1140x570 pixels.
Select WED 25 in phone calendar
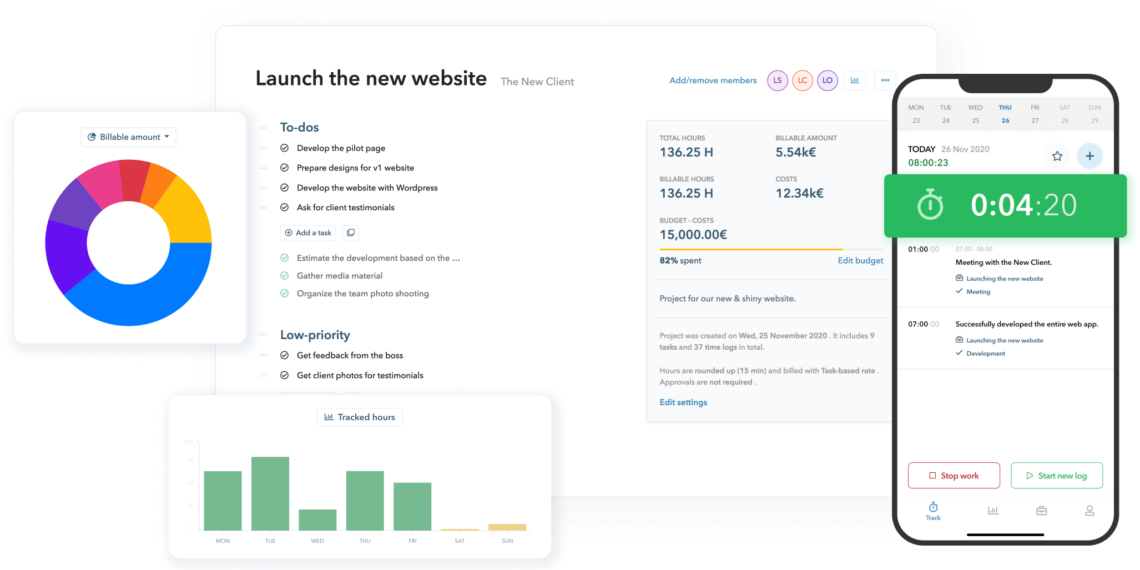tap(976, 114)
